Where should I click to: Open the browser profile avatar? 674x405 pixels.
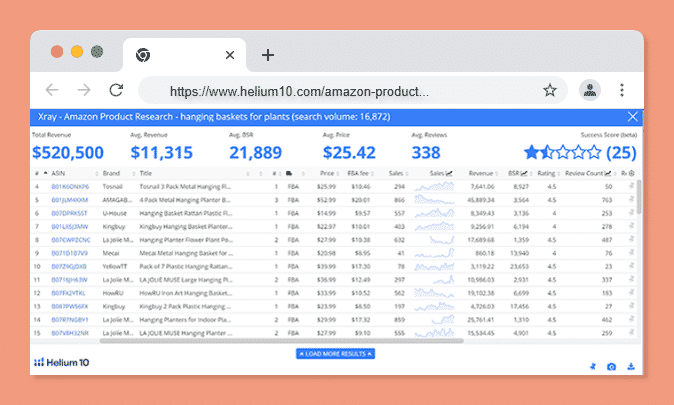point(590,90)
